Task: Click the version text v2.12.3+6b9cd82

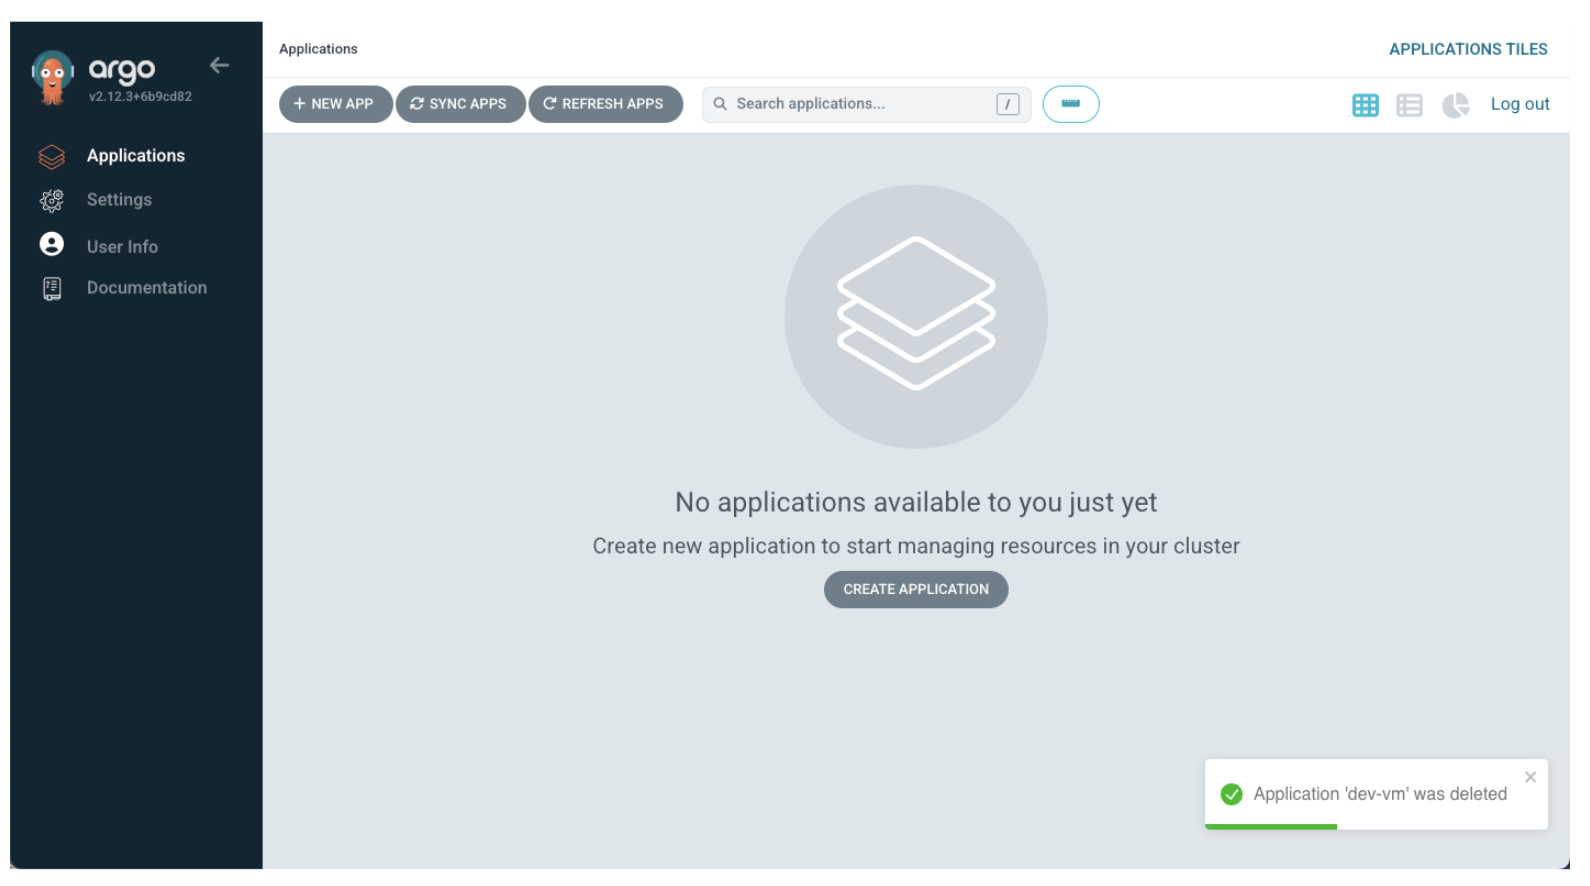Action: point(140,97)
